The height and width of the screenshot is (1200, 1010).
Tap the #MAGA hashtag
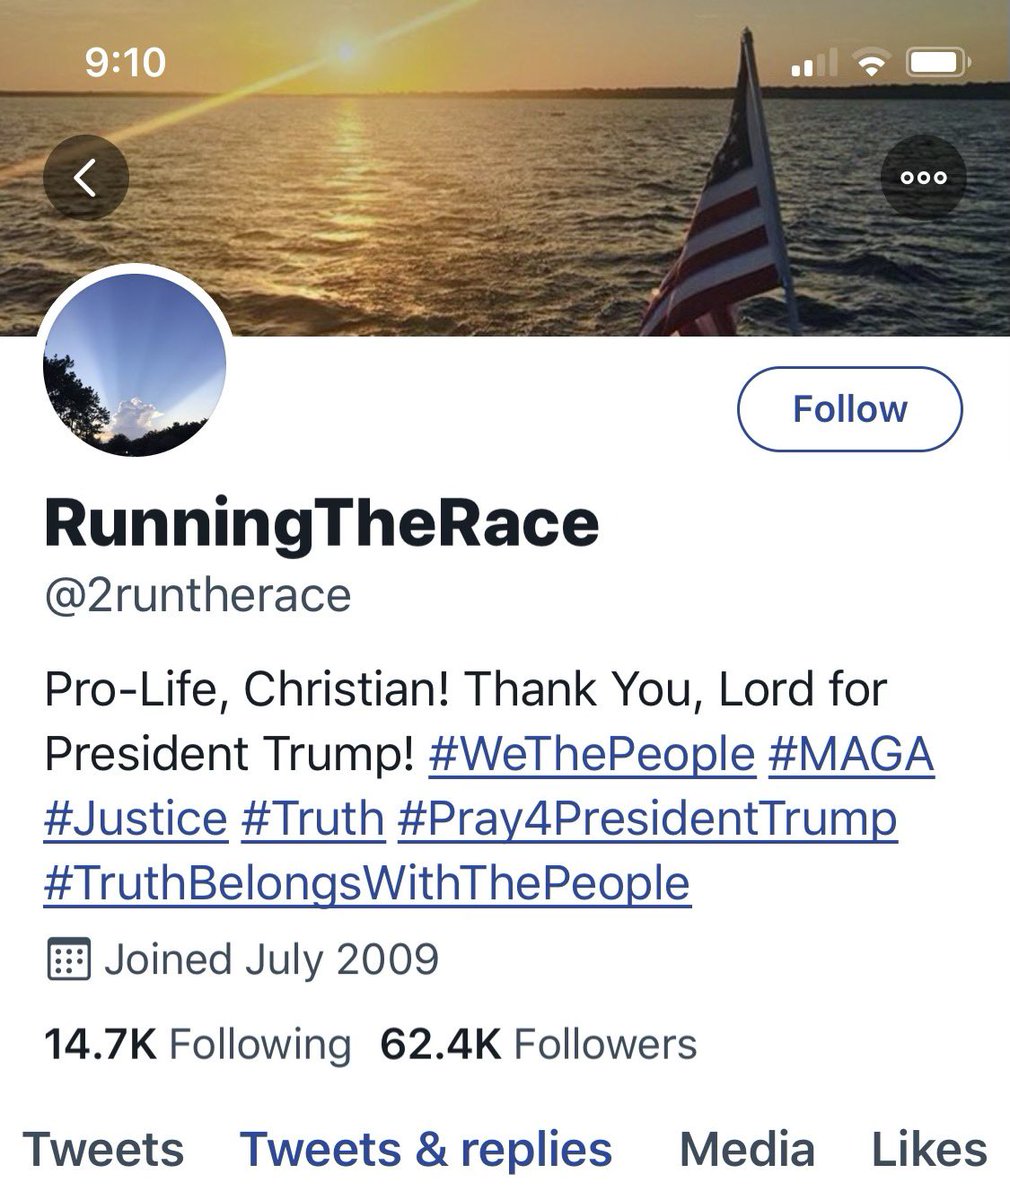coord(851,754)
